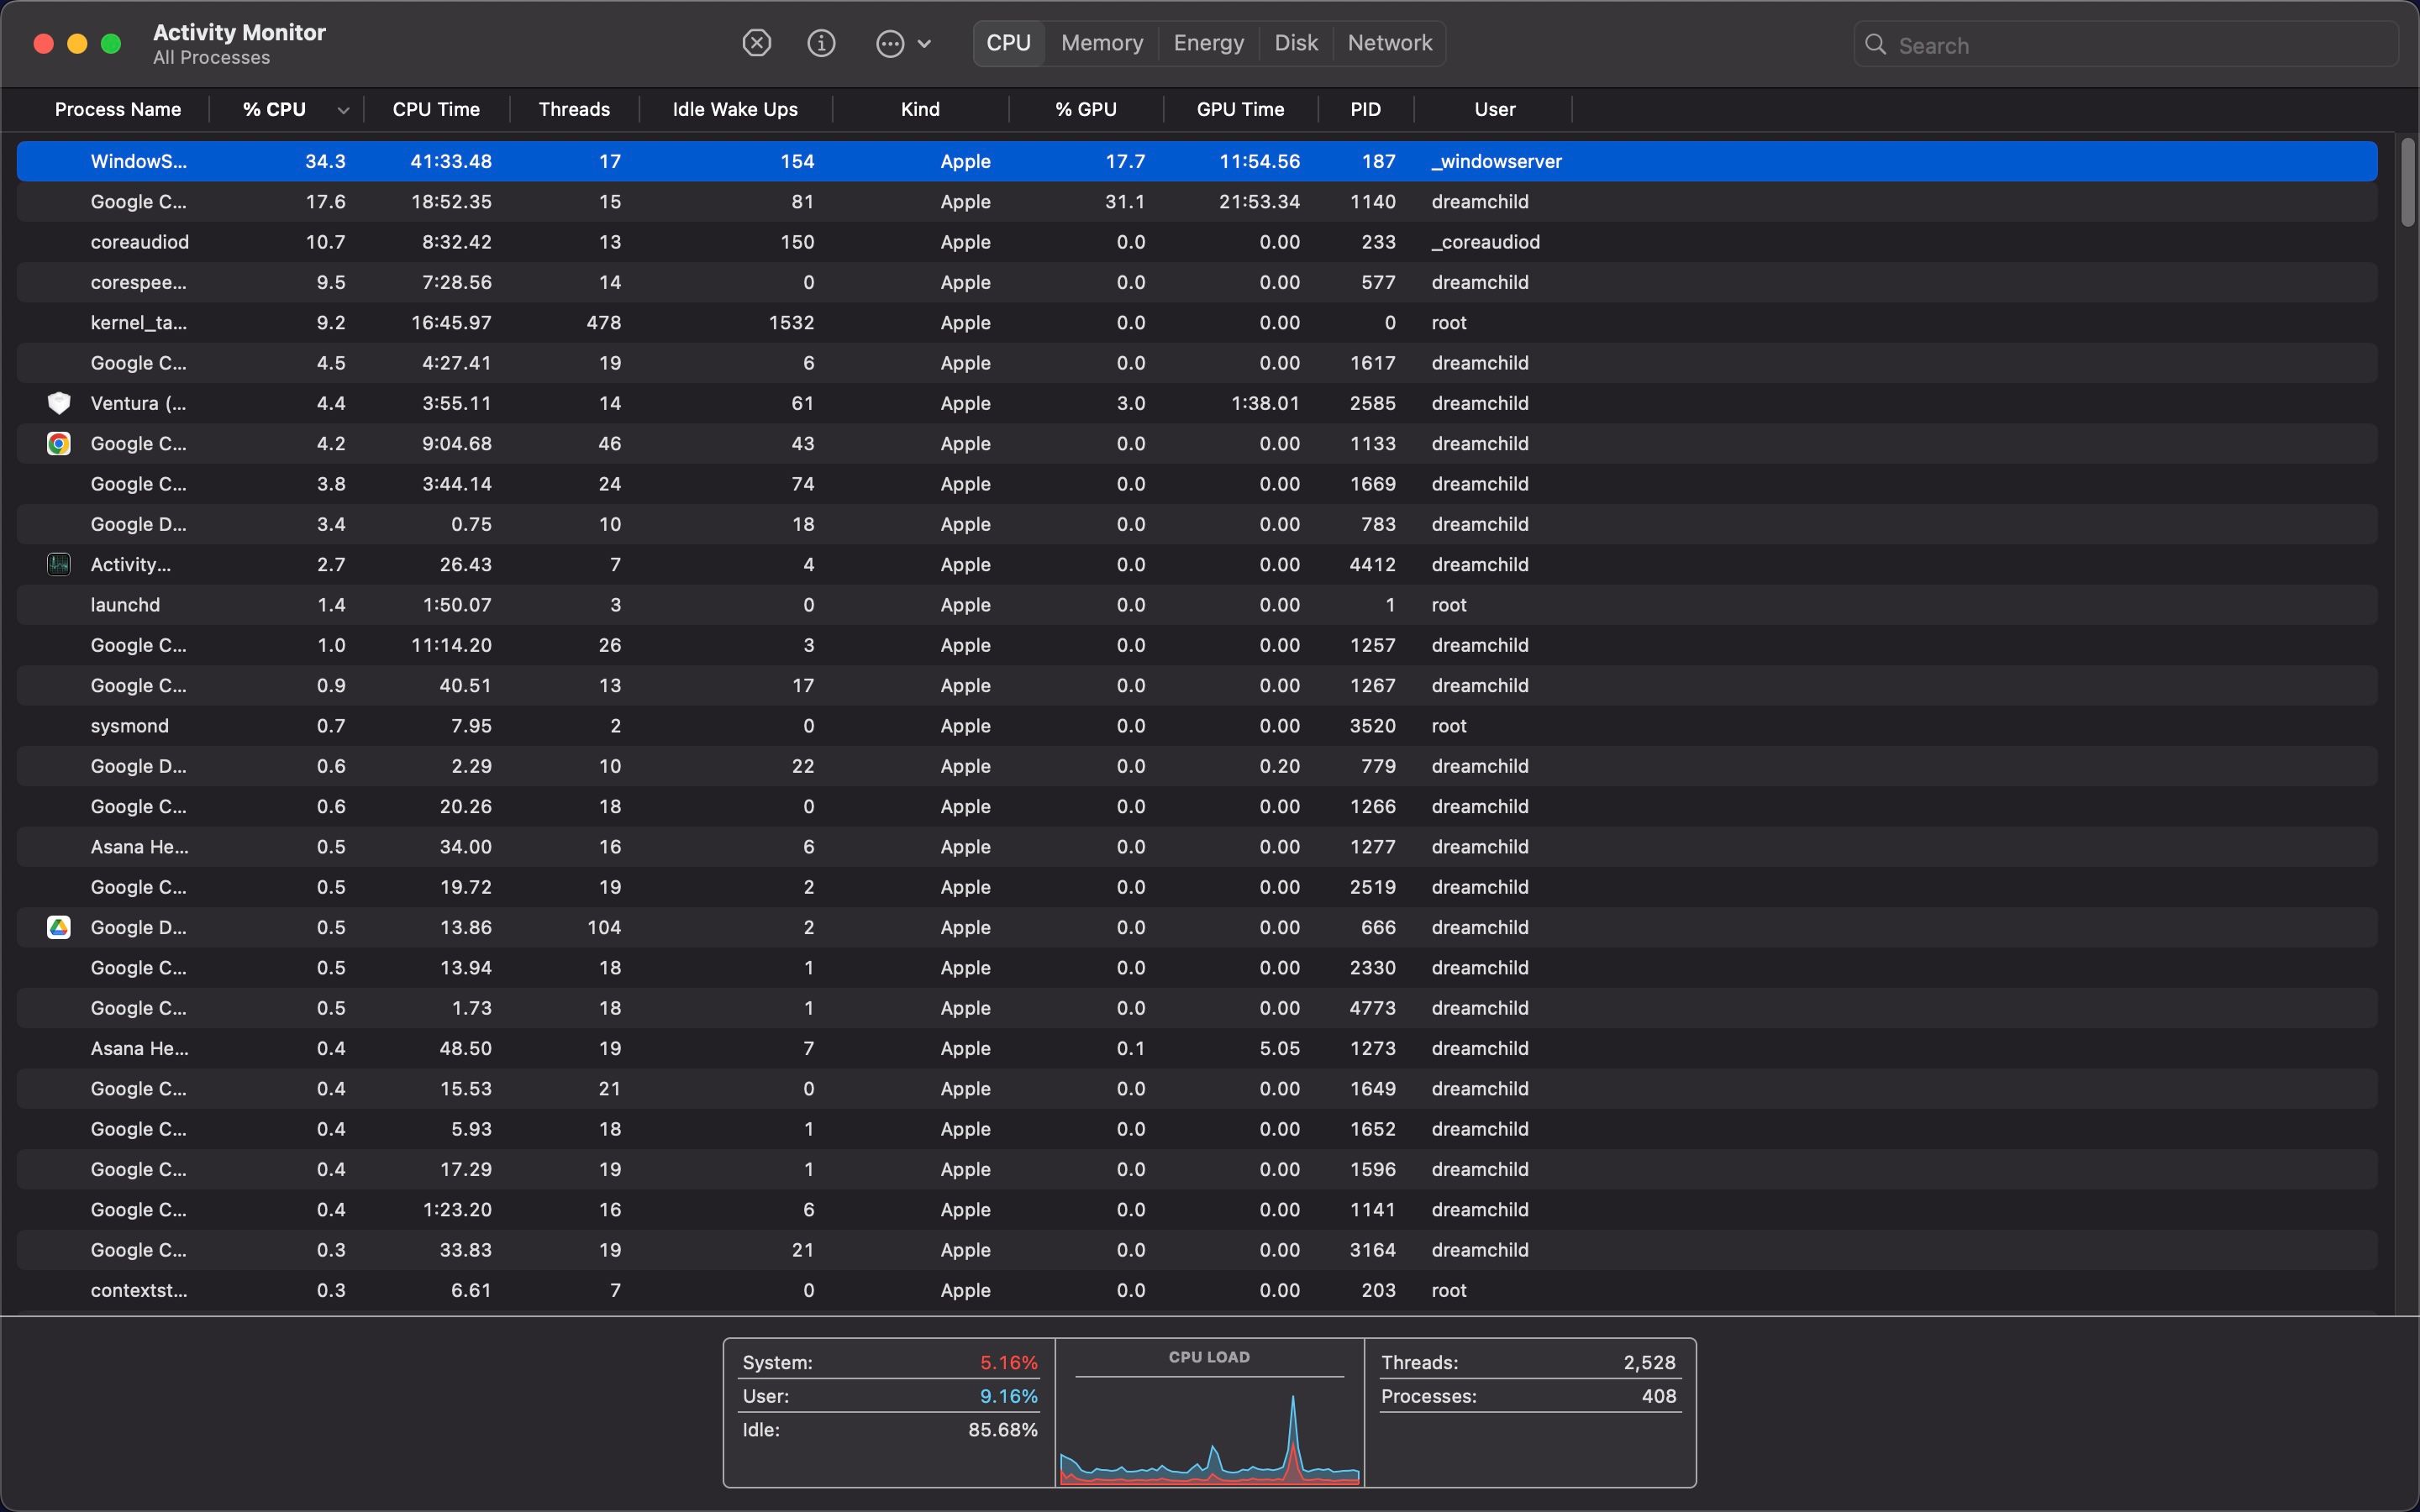The image size is (2420, 1512).
Task: Click the quit process (X) toolbar icon
Action: click(x=757, y=42)
